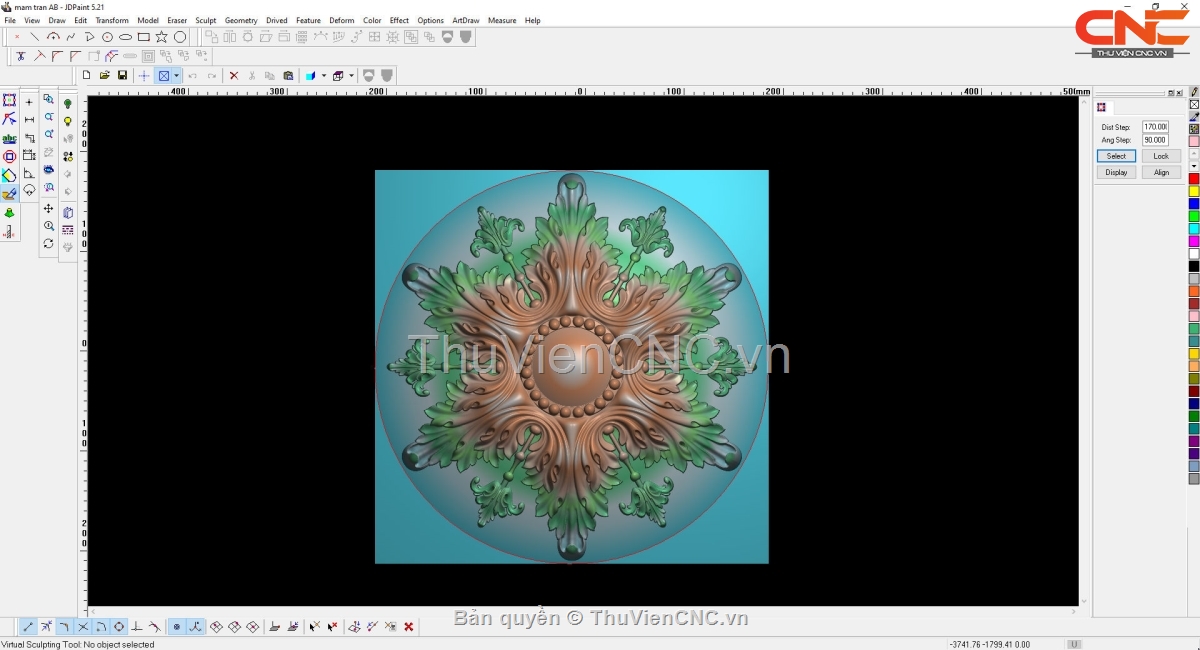This screenshot has width=1200, height=650.
Task: Select the line drawing tool
Action: tap(35, 37)
